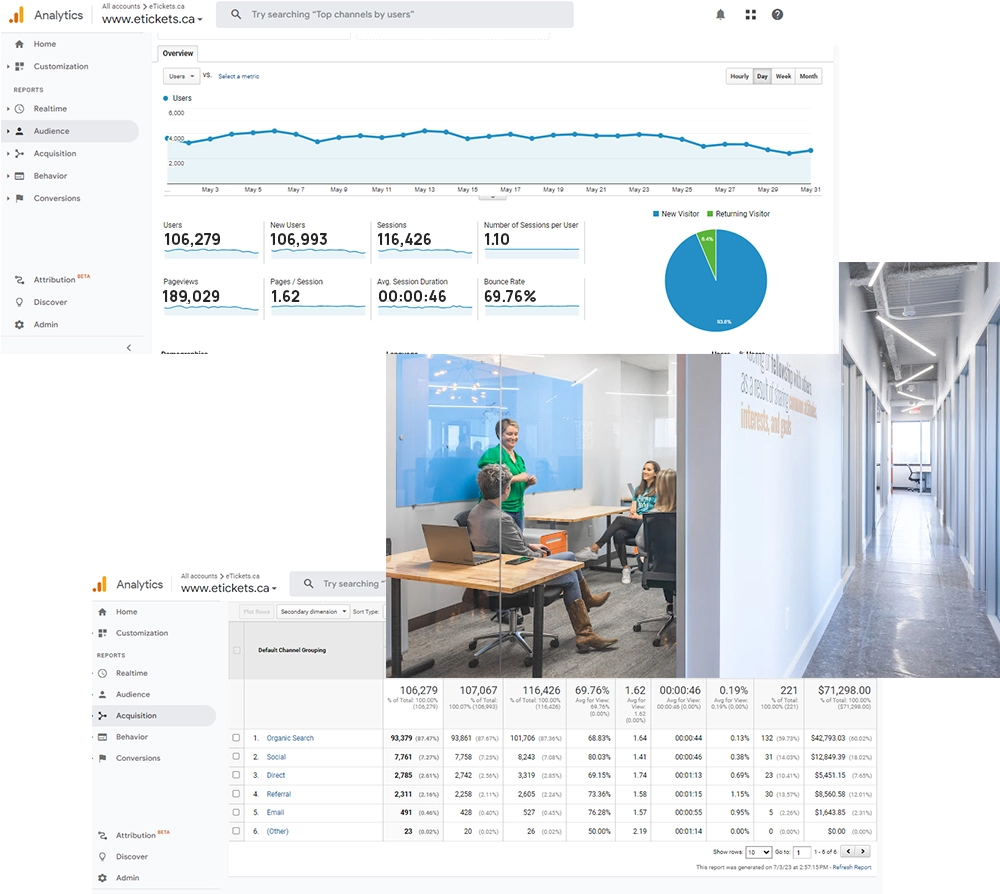
Task: Click the Select a metric link
Action: (x=239, y=77)
